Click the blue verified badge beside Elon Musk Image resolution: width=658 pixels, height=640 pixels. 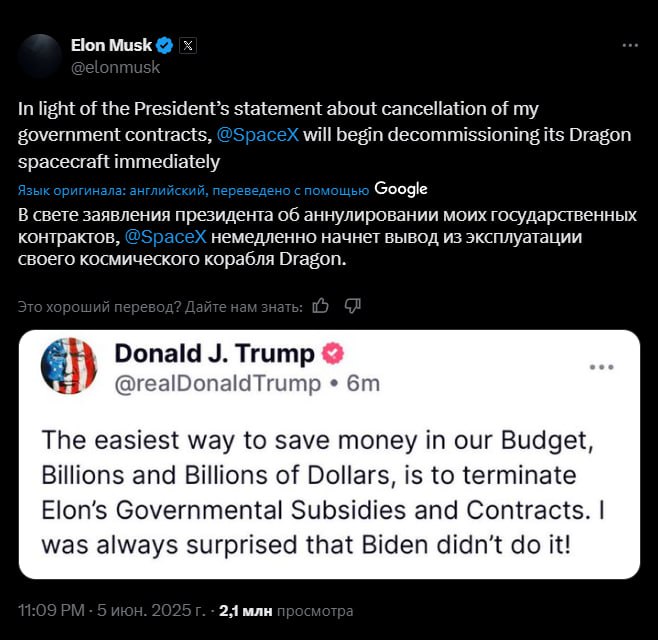(165, 45)
